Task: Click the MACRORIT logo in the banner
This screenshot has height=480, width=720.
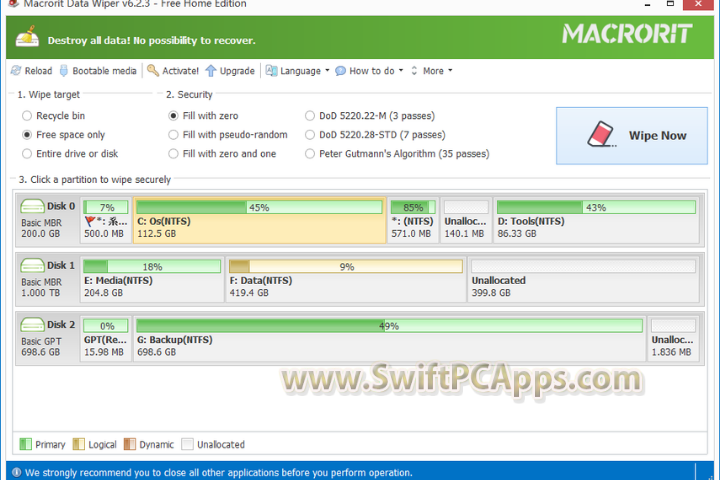Action: (x=627, y=34)
